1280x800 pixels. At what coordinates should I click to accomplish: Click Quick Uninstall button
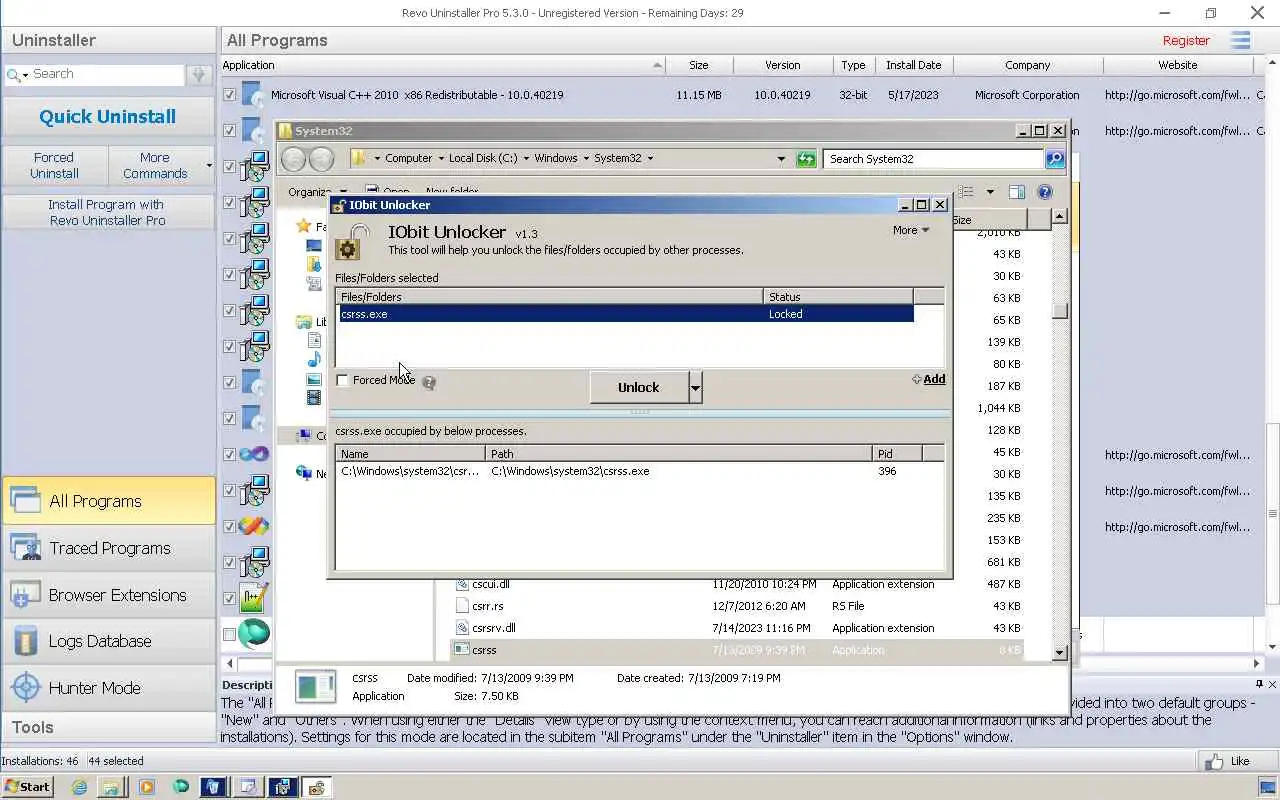click(x=108, y=117)
